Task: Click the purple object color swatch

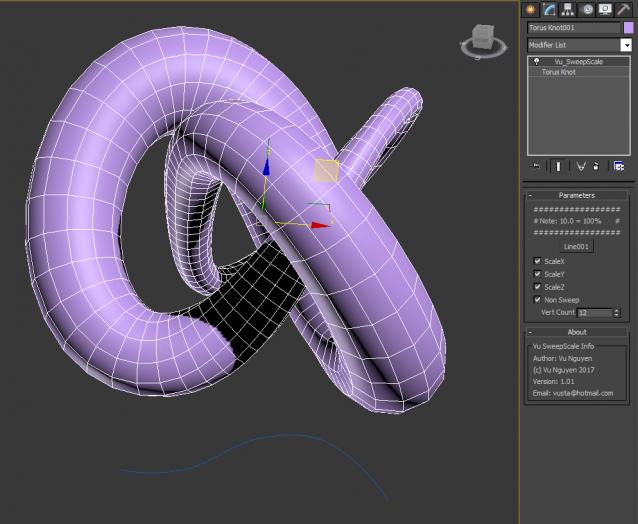Action: point(628,28)
